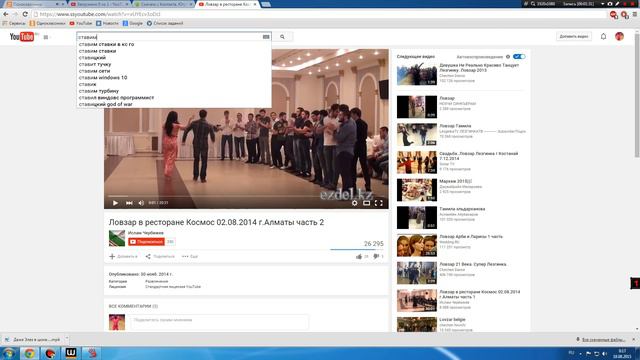Dislike the video with the thumbs down

376,257
